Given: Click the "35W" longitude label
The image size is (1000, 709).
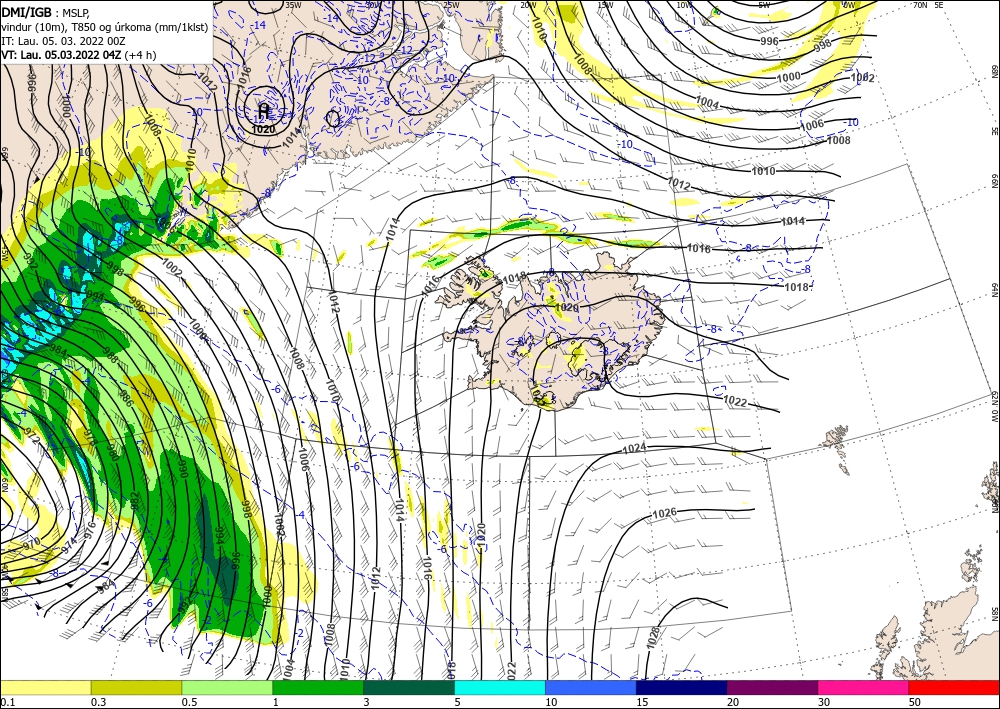Looking at the screenshot, I should [x=293, y=5].
